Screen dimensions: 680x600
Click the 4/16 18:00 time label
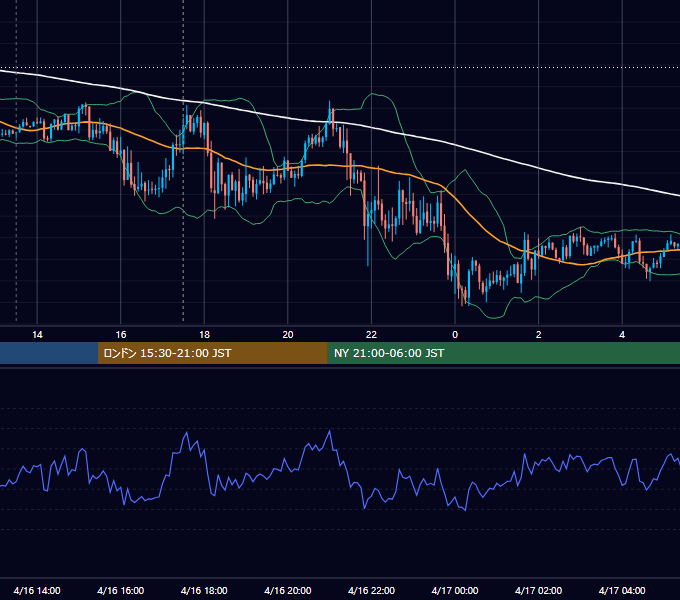[204, 590]
